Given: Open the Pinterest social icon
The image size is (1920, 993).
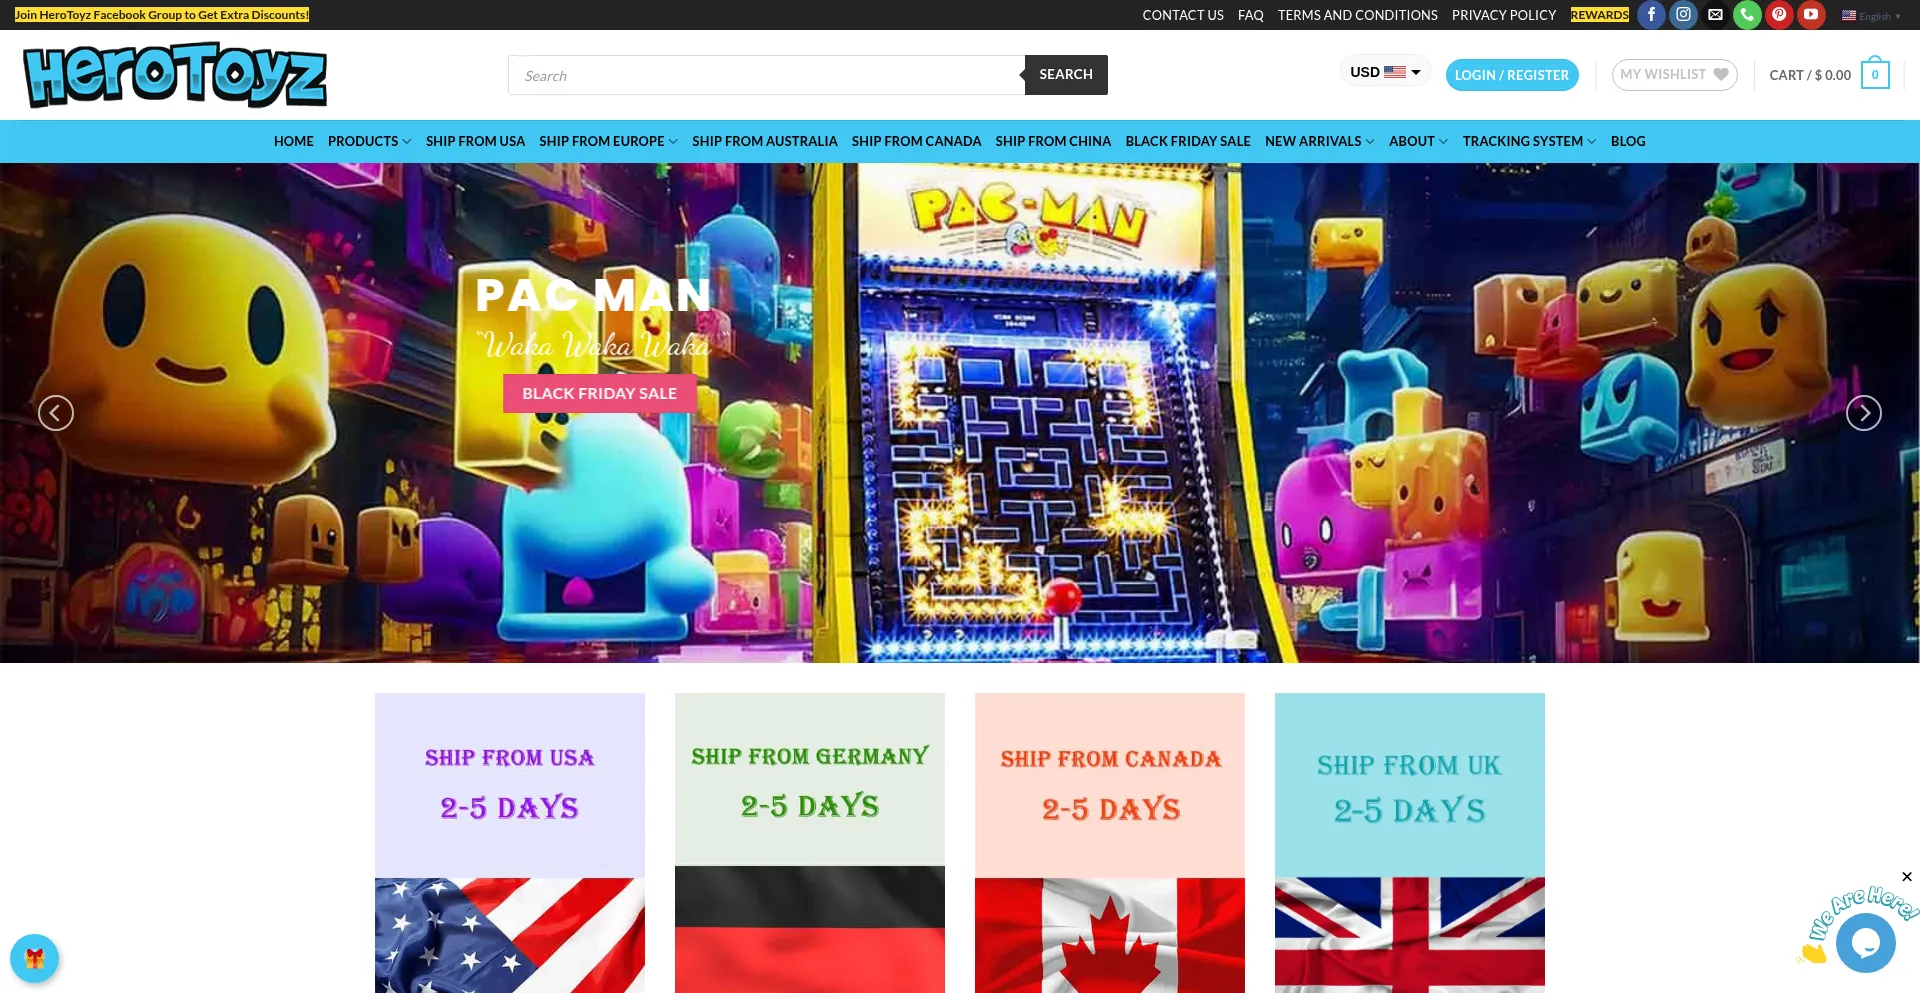Looking at the screenshot, I should coord(1779,15).
